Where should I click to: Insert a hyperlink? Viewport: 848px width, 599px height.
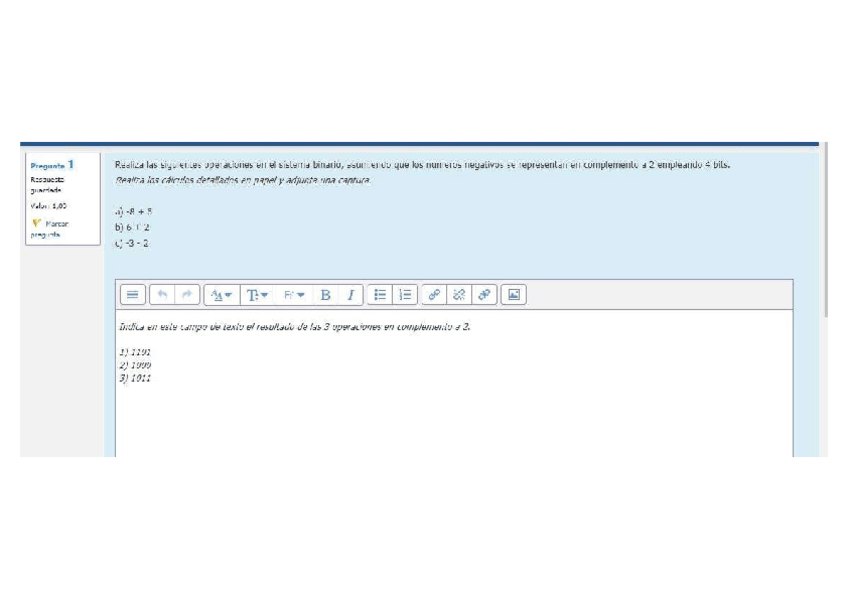pos(434,295)
